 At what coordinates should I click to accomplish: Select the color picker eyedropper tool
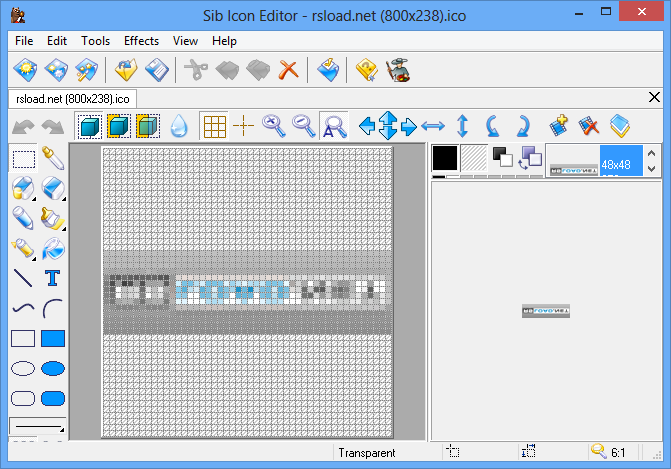click(53, 159)
